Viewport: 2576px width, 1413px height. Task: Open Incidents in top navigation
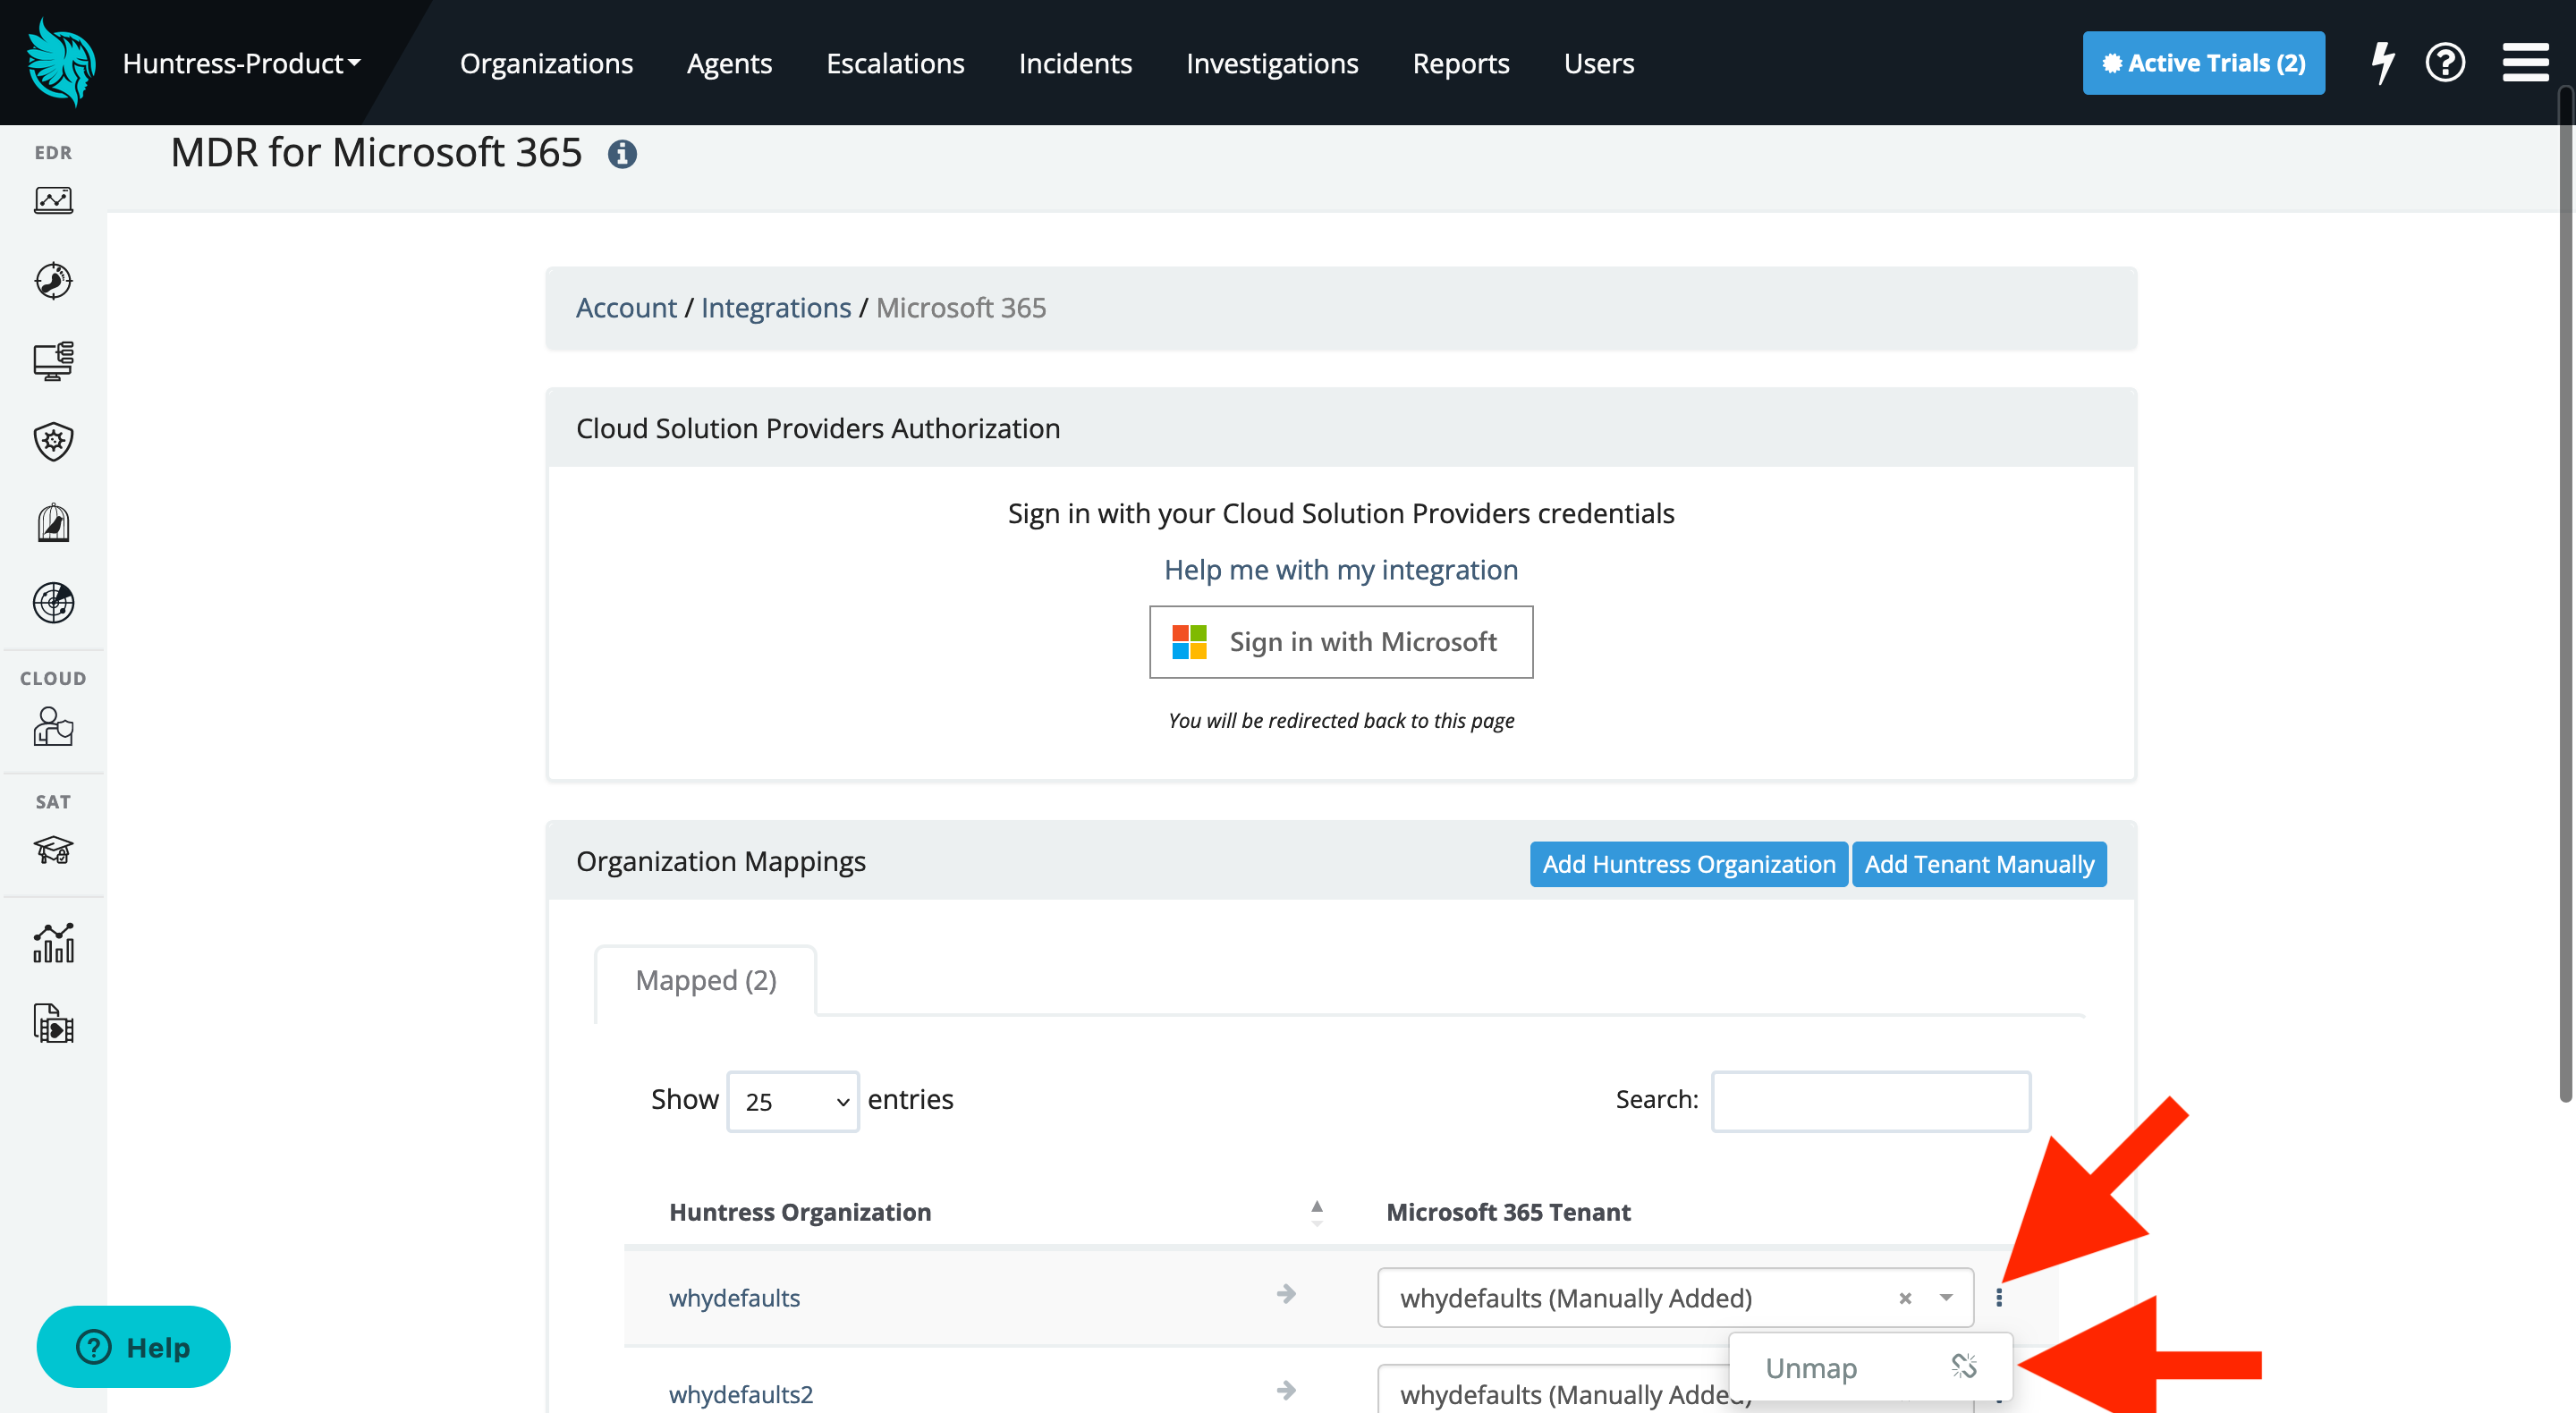[x=1075, y=63]
